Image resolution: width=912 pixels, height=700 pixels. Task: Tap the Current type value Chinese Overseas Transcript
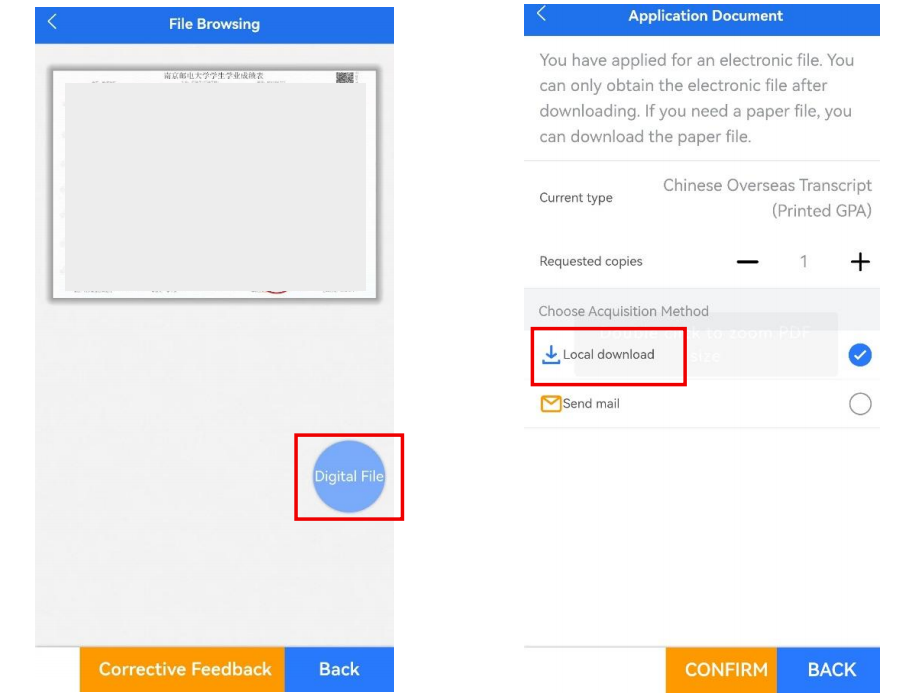pyautogui.click(x=767, y=198)
